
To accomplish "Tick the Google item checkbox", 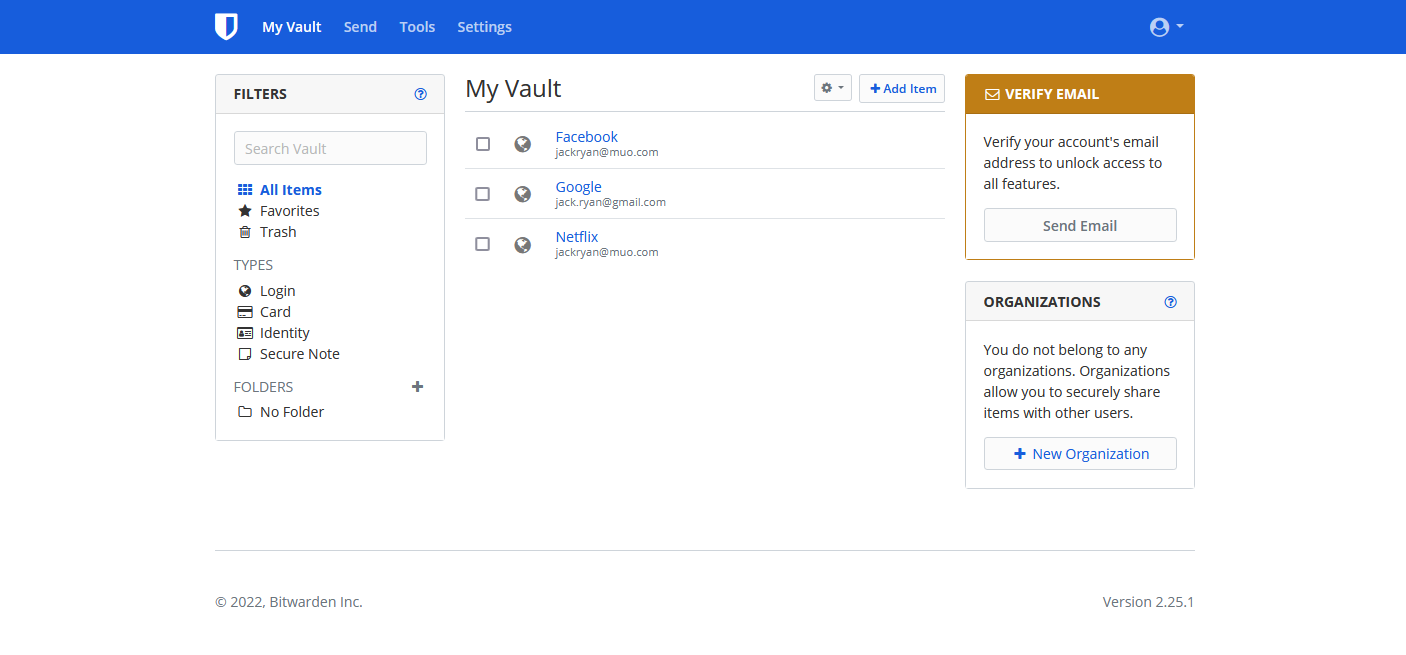I will click(483, 194).
